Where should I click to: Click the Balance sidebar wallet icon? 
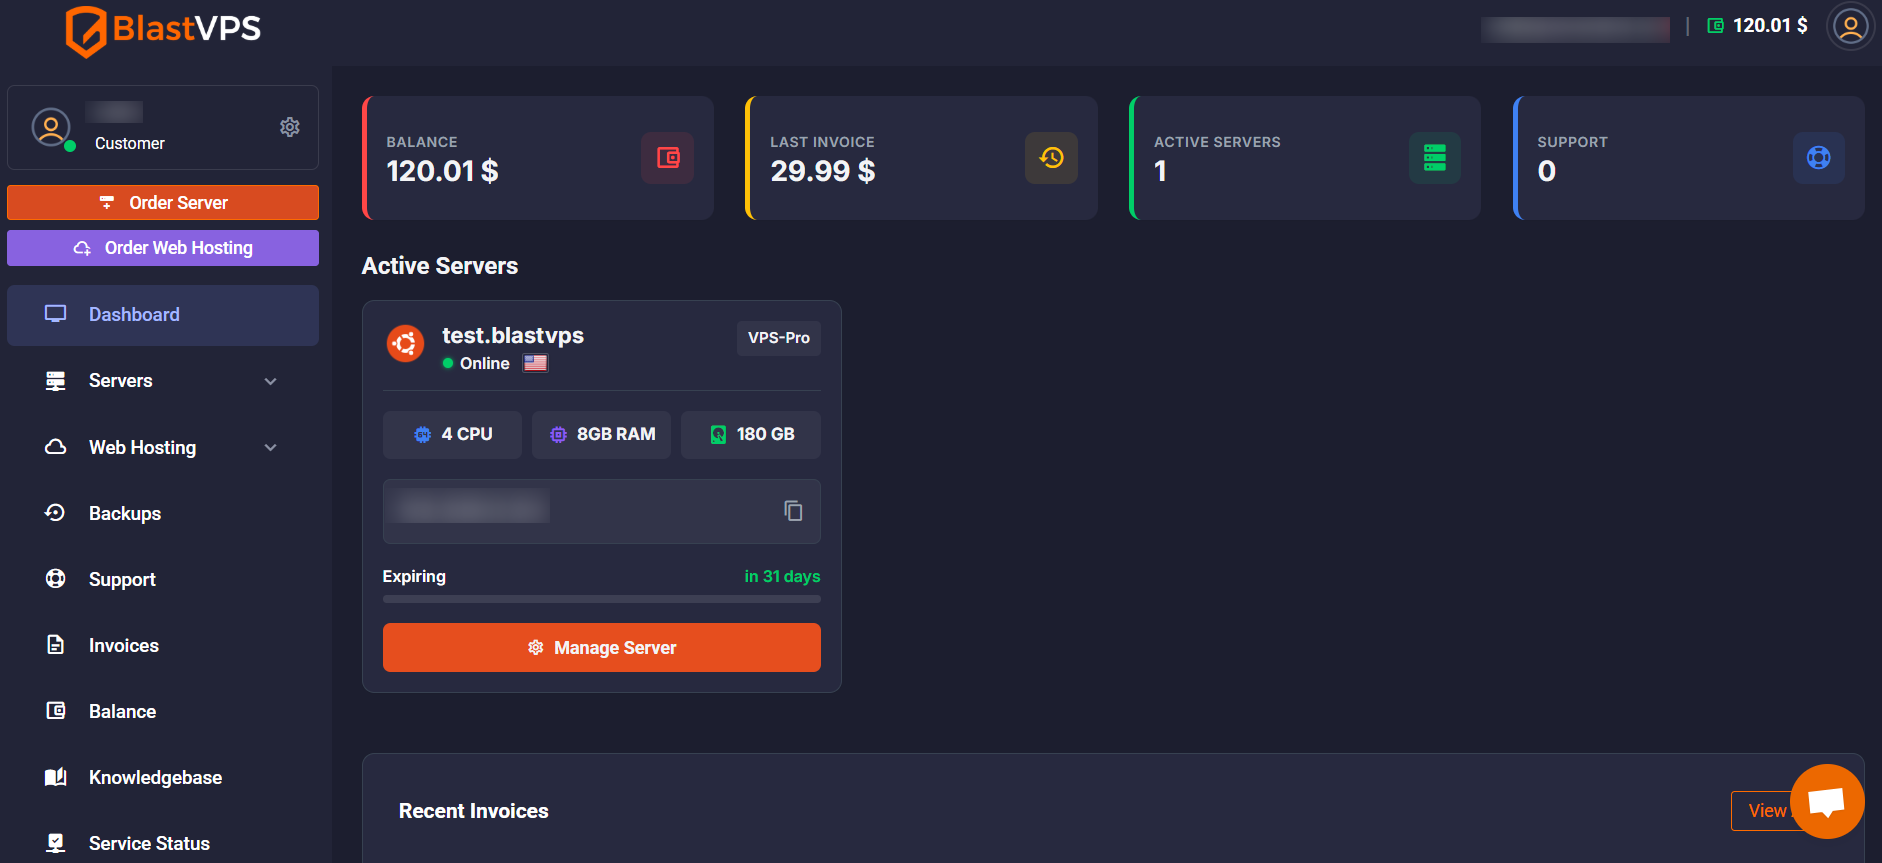(x=56, y=711)
